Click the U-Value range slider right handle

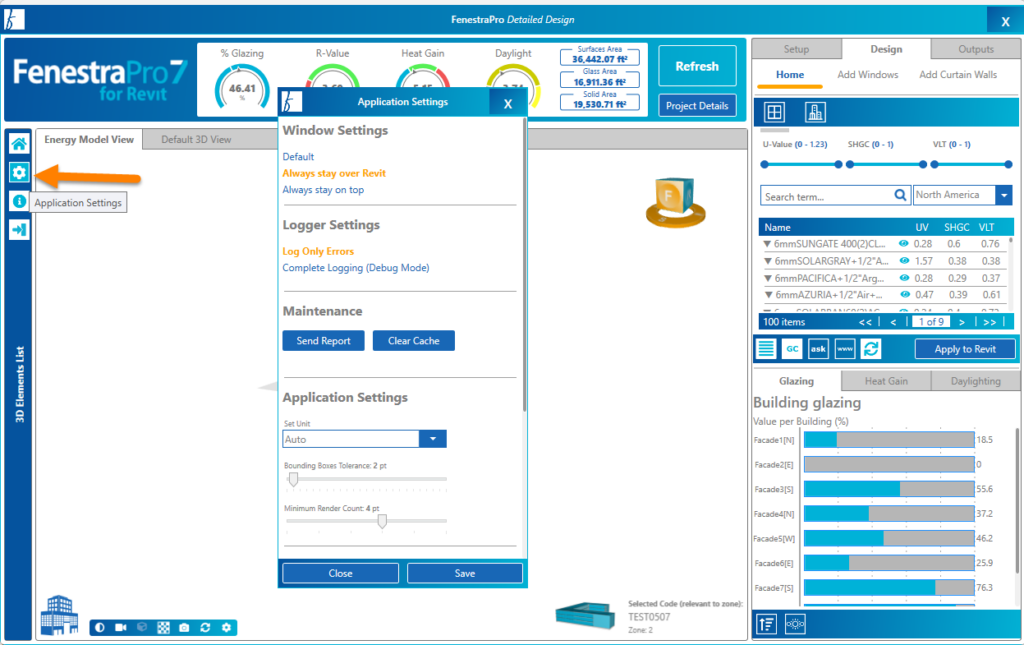838,165
